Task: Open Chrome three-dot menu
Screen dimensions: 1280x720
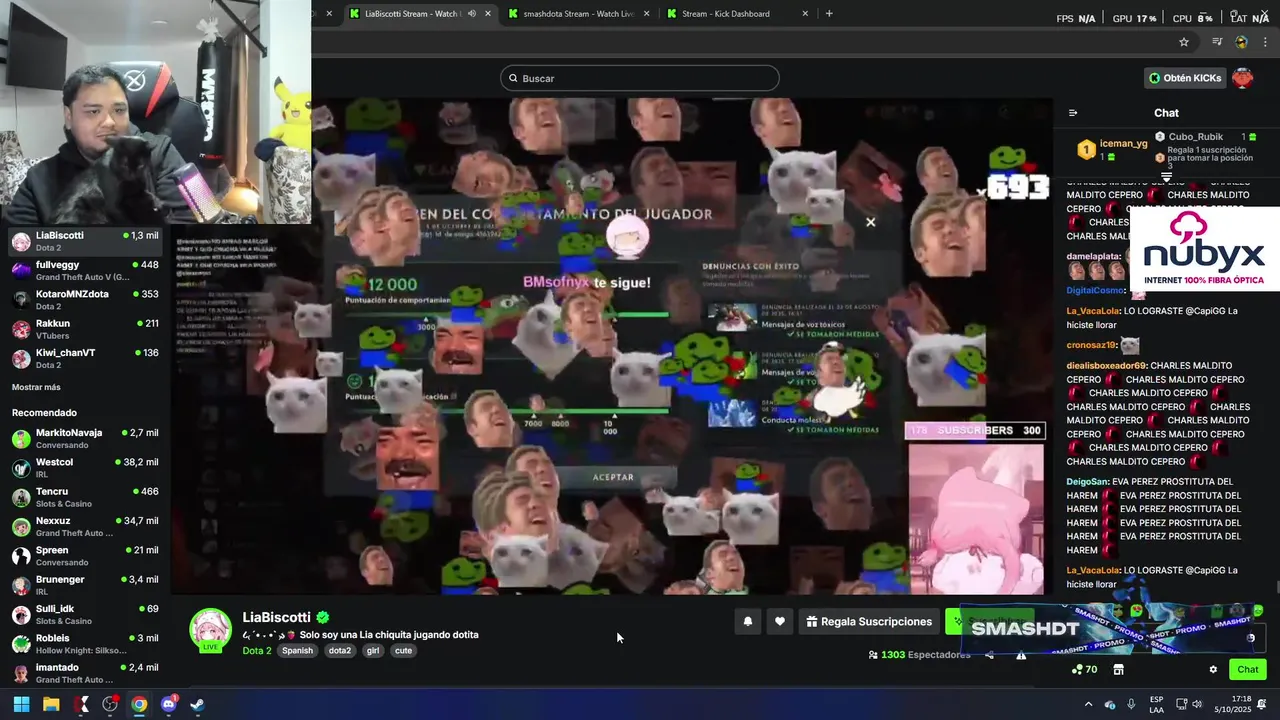Action: pos(1265,42)
